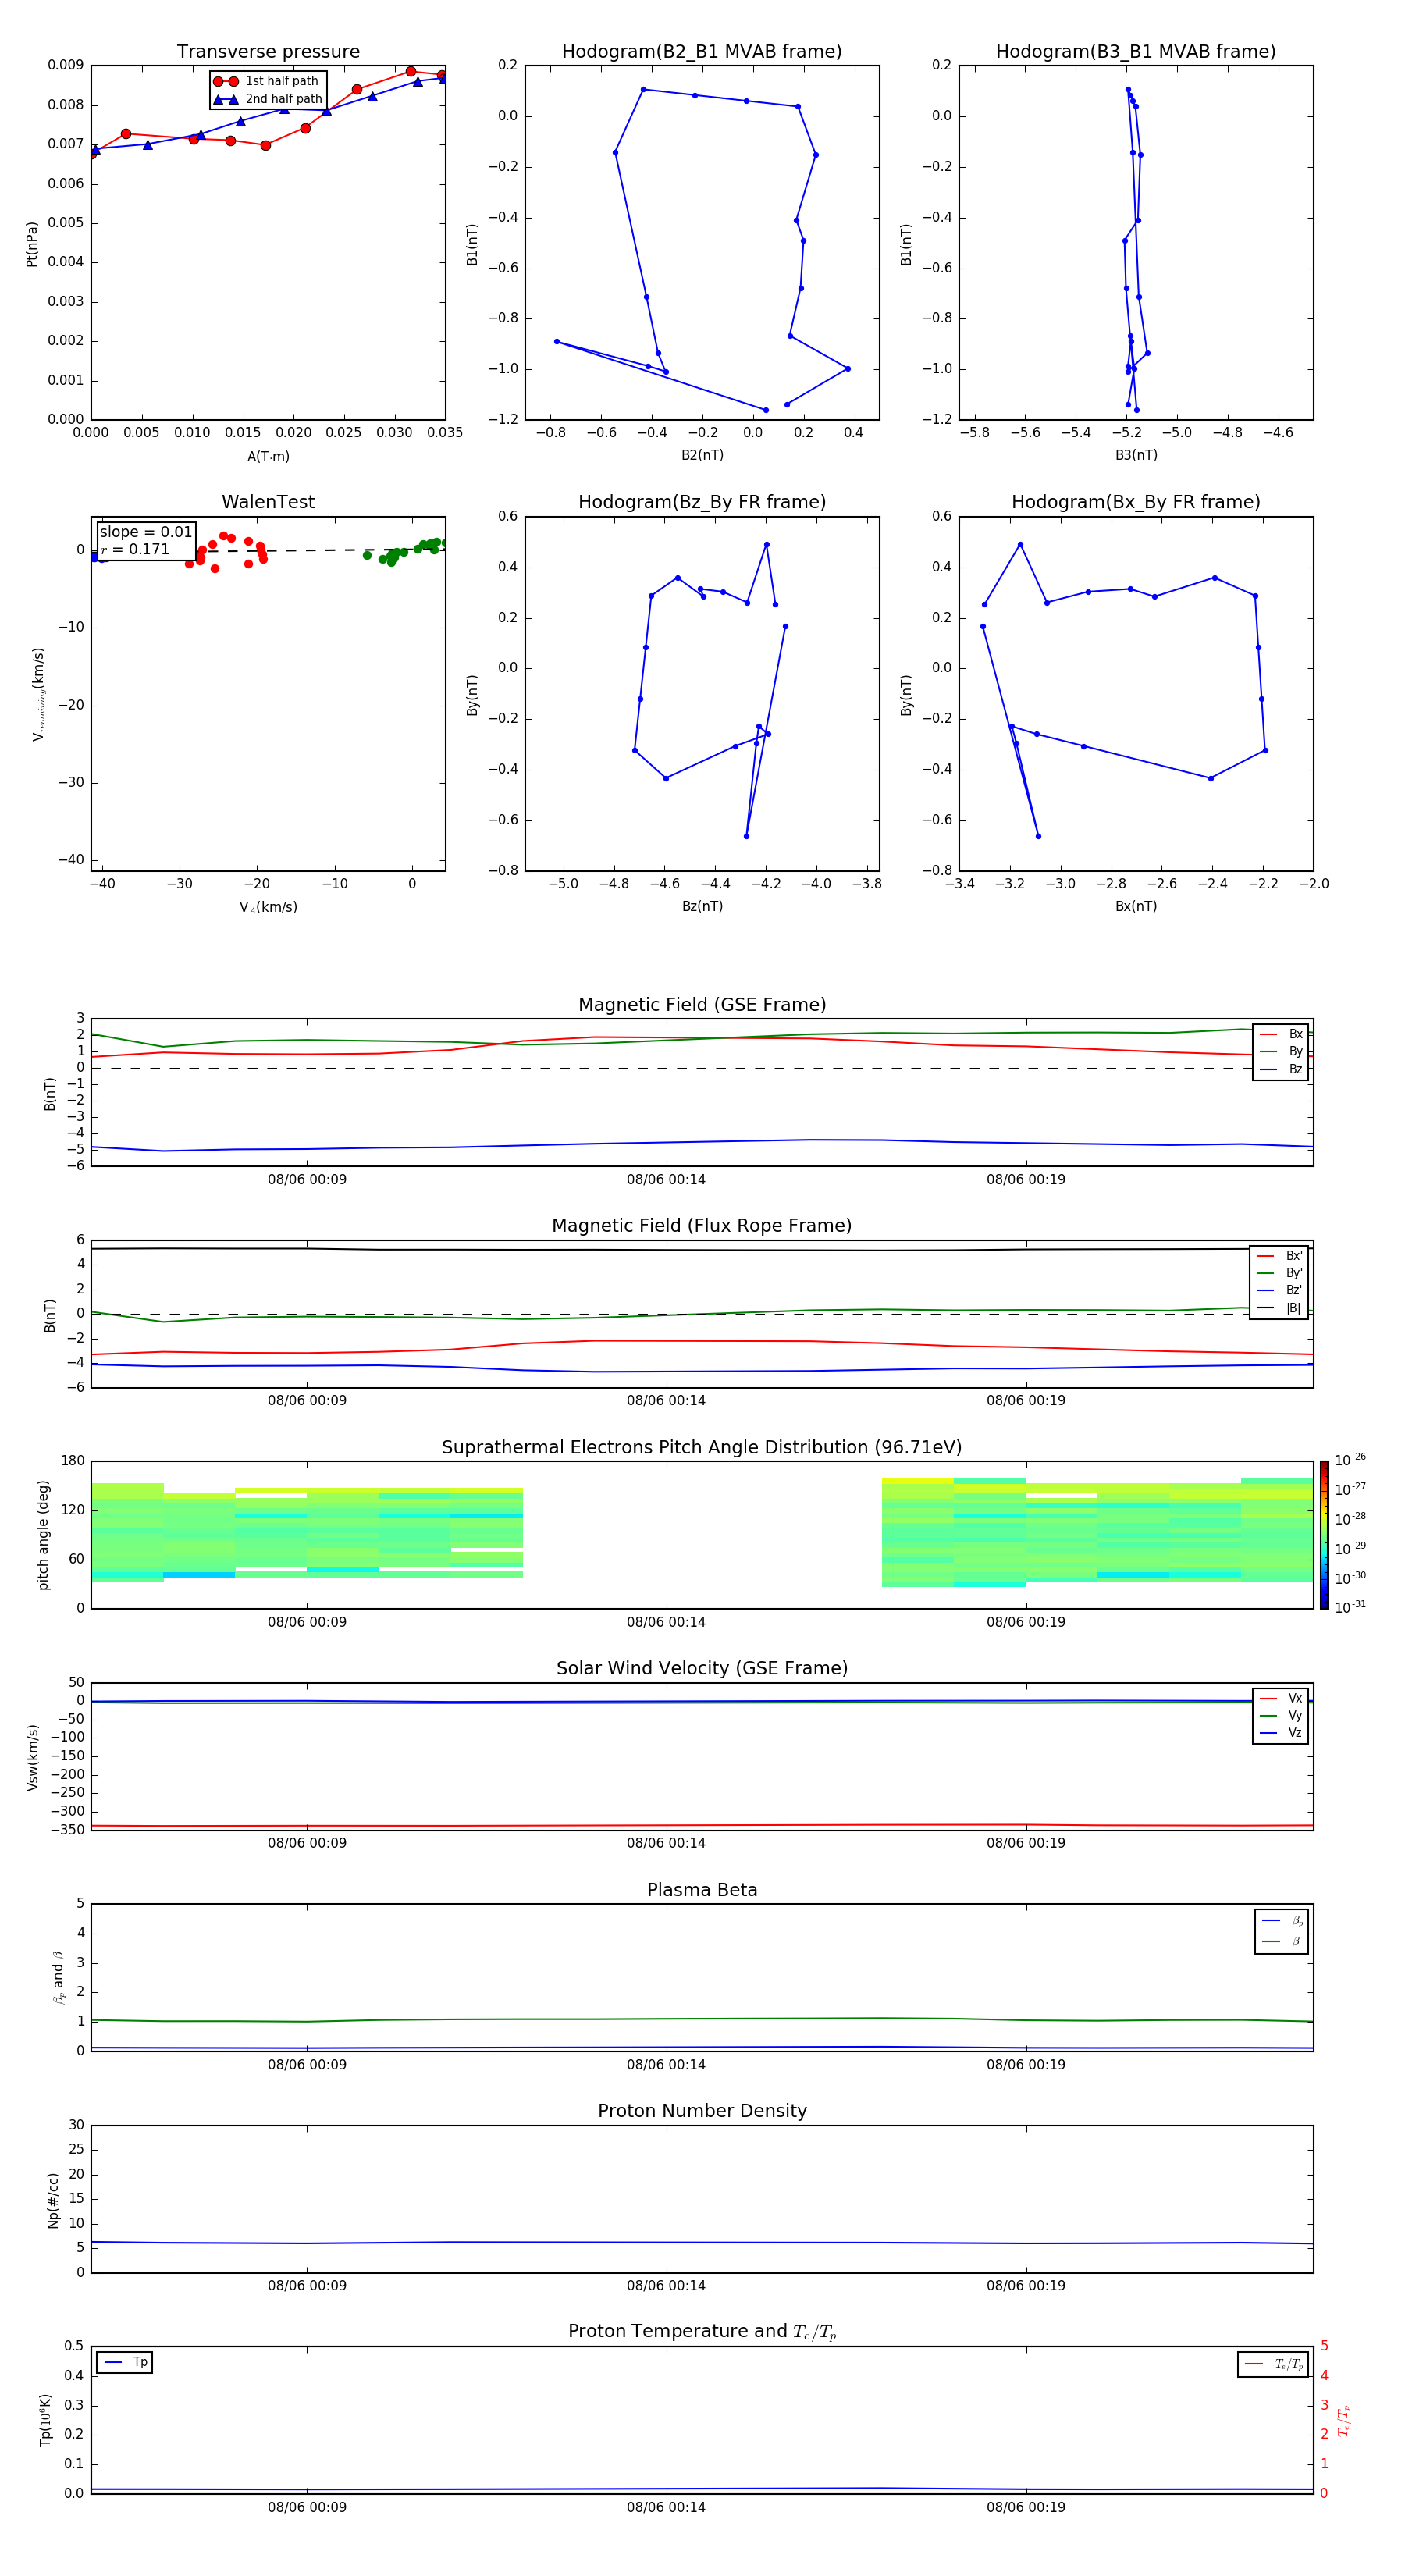
Task: Click the 'Bz(nT)' x-axis label
Action: click(x=702, y=906)
